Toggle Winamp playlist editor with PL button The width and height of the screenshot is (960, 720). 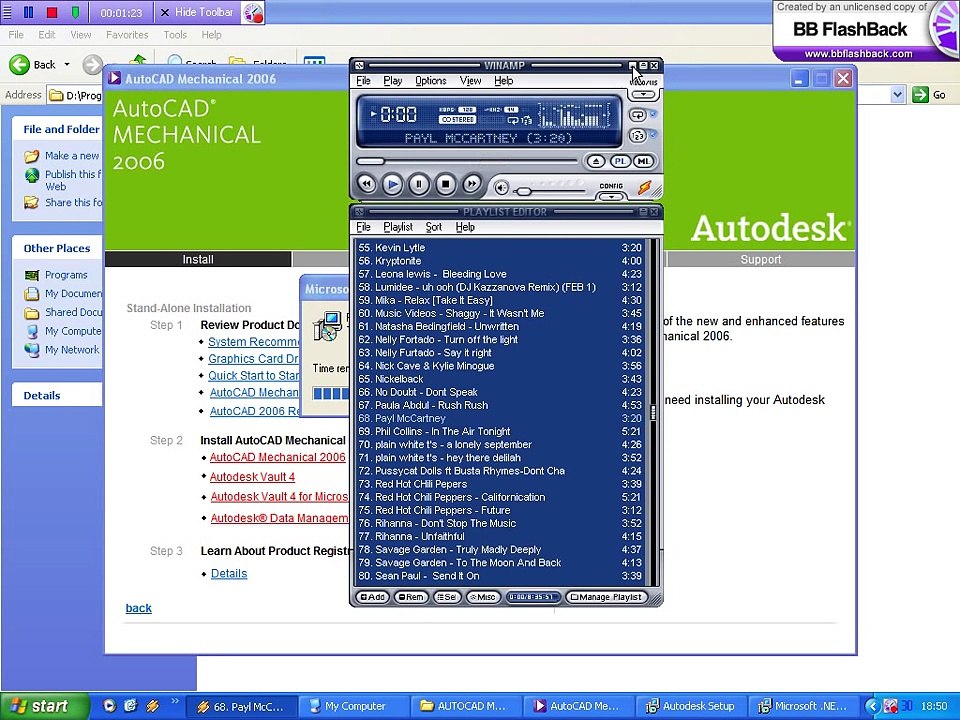click(x=620, y=162)
